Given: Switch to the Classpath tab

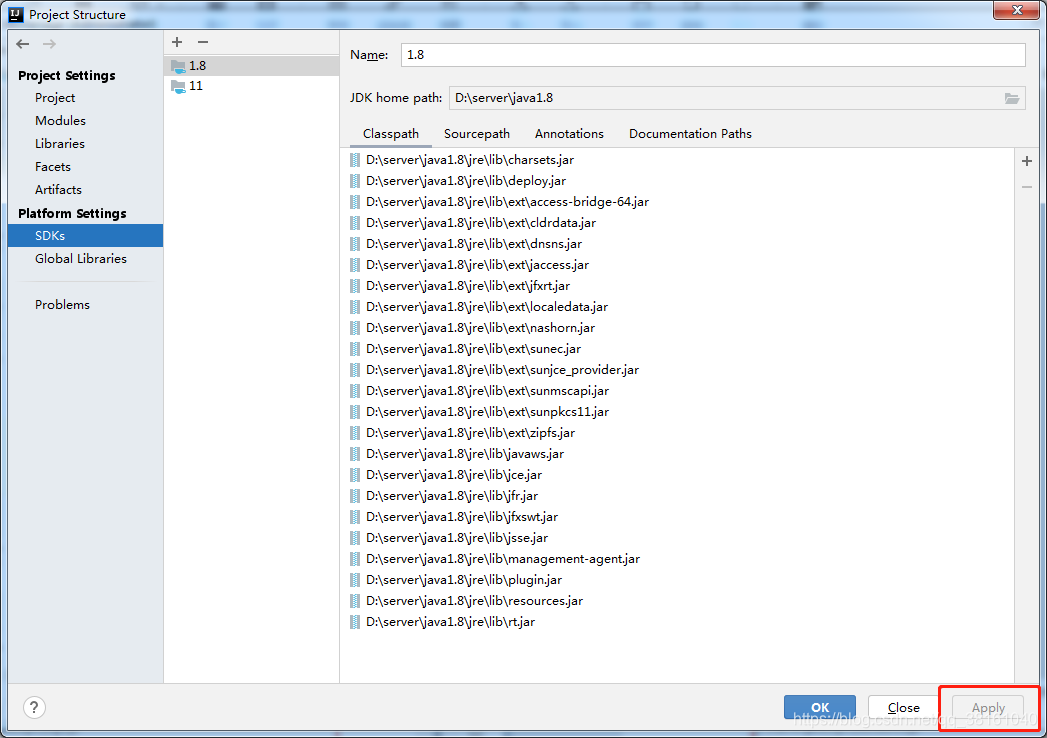Looking at the screenshot, I should 391,134.
